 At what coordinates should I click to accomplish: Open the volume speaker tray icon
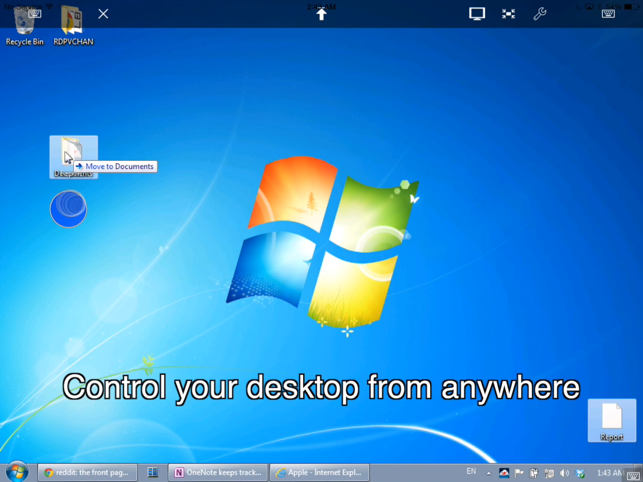564,473
